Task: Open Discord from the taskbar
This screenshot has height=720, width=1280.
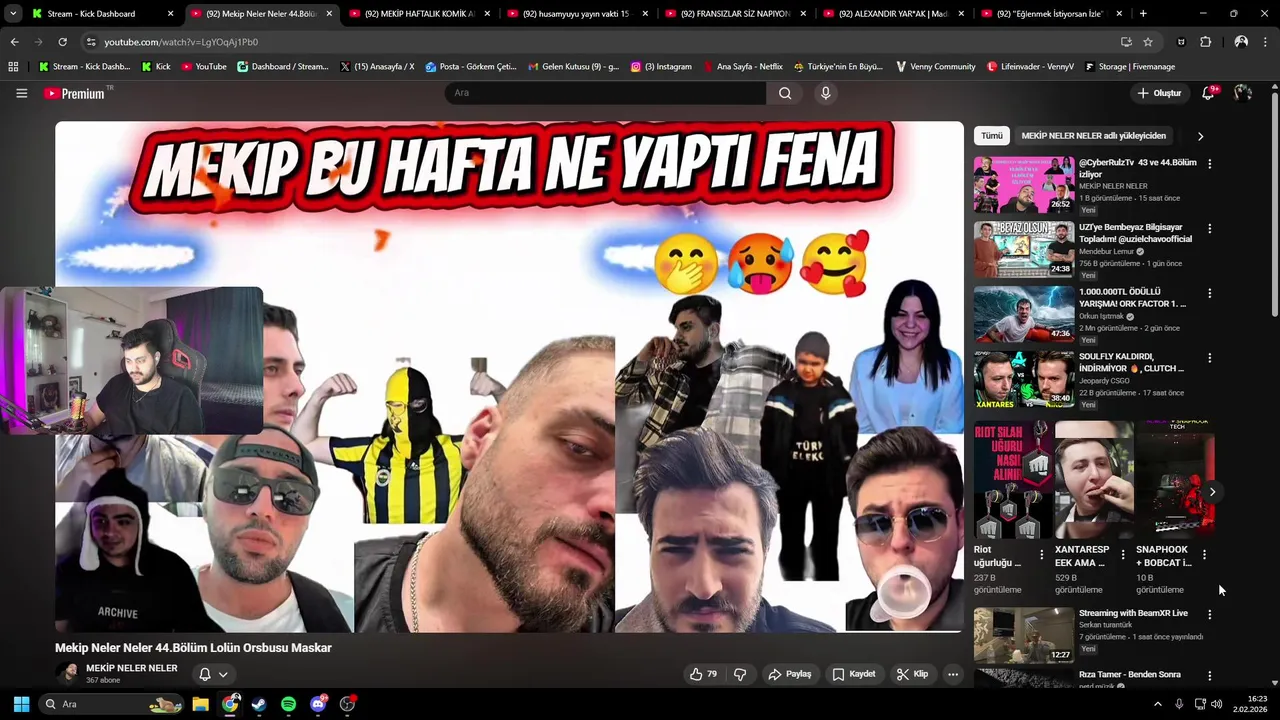Action: click(x=318, y=704)
